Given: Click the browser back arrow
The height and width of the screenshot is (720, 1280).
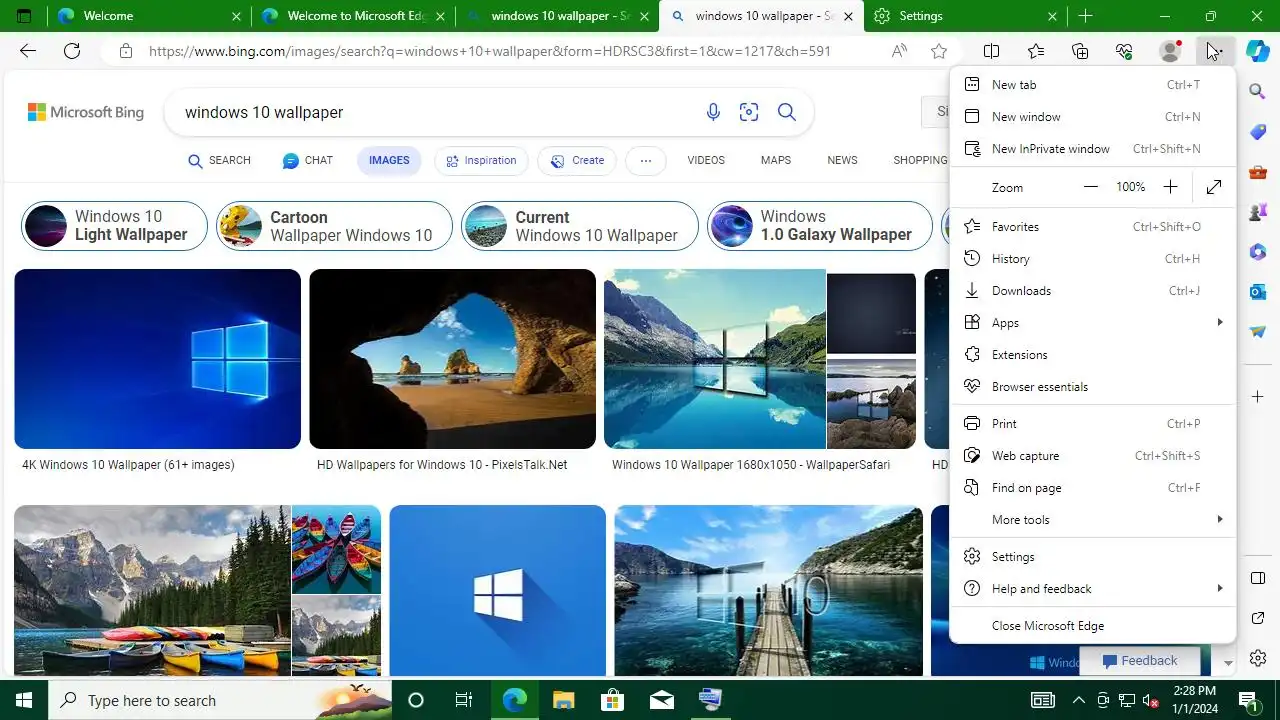Looking at the screenshot, I should (28, 51).
